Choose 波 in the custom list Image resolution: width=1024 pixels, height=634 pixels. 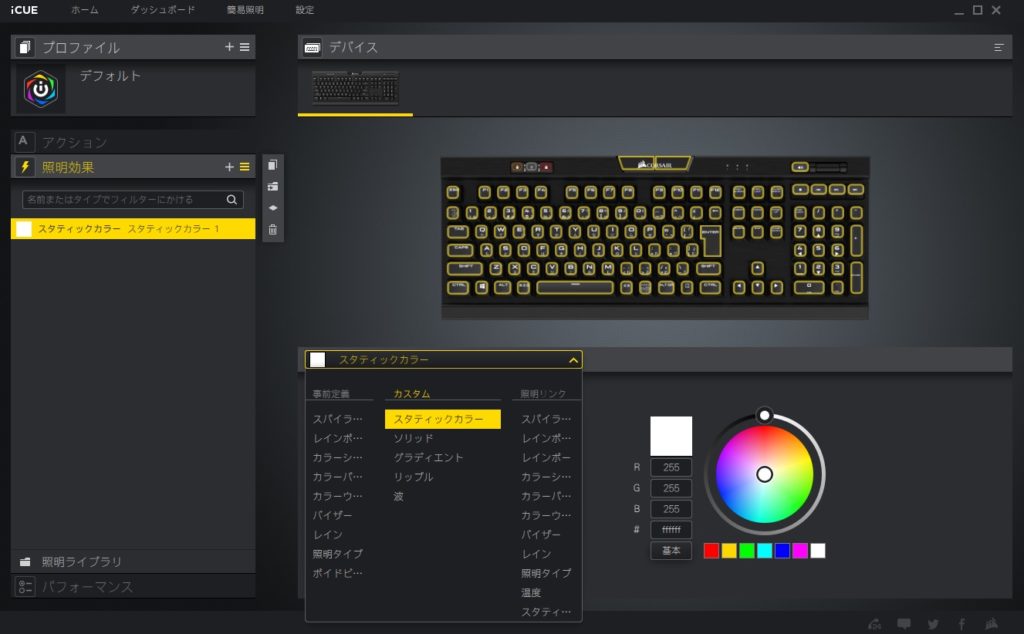click(x=398, y=497)
